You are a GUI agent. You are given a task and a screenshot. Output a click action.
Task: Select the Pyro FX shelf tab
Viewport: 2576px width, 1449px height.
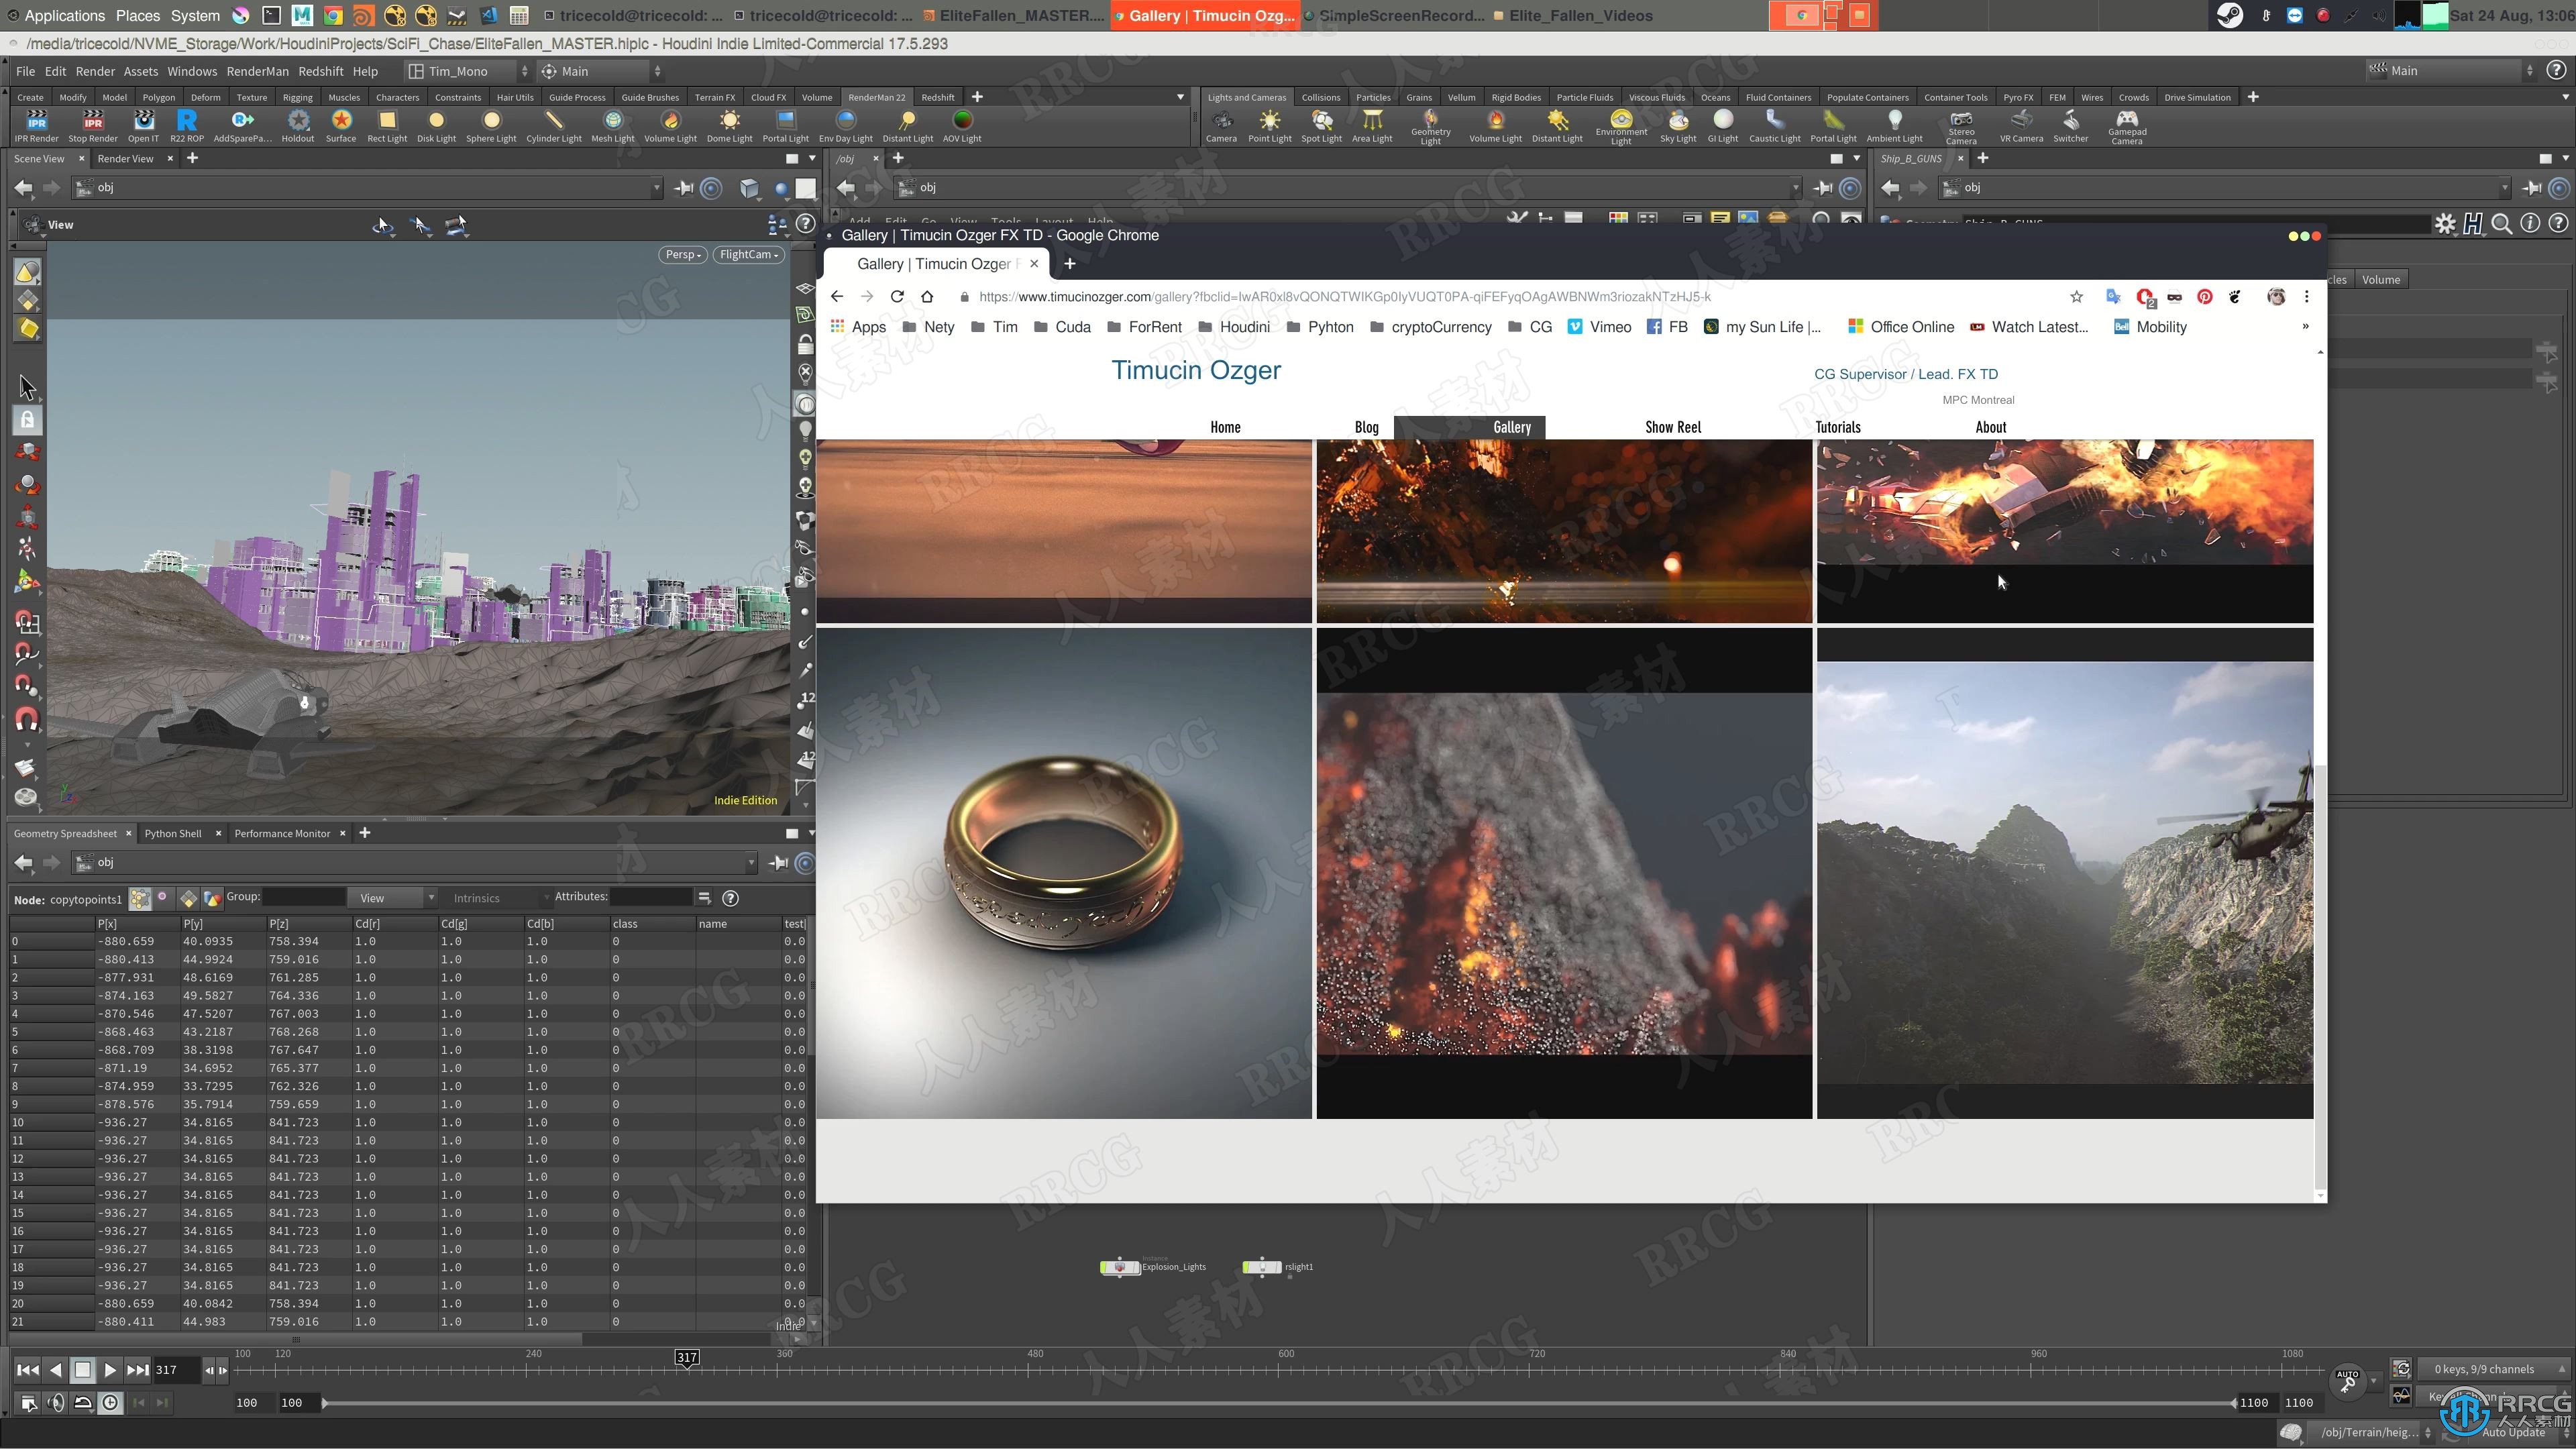click(x=2018, y=97)
